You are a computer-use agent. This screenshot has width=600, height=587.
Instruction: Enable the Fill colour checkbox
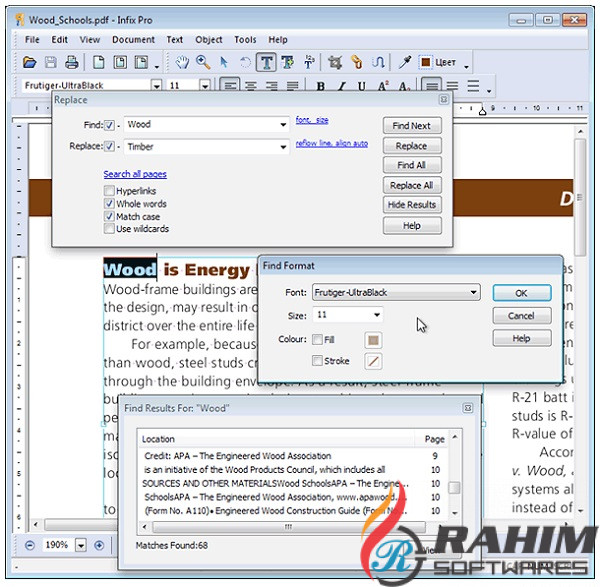pyautogui.click(x=317, y=339)
